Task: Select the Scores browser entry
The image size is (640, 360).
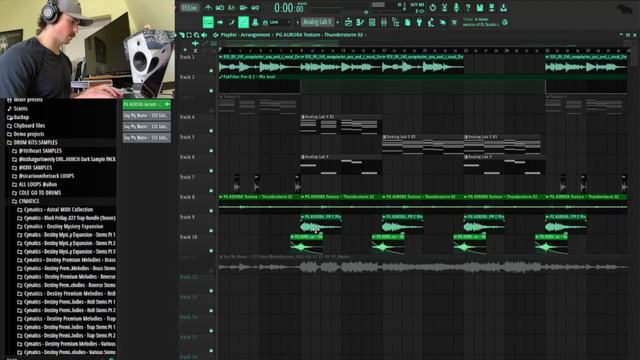Action: click(20, 109)
